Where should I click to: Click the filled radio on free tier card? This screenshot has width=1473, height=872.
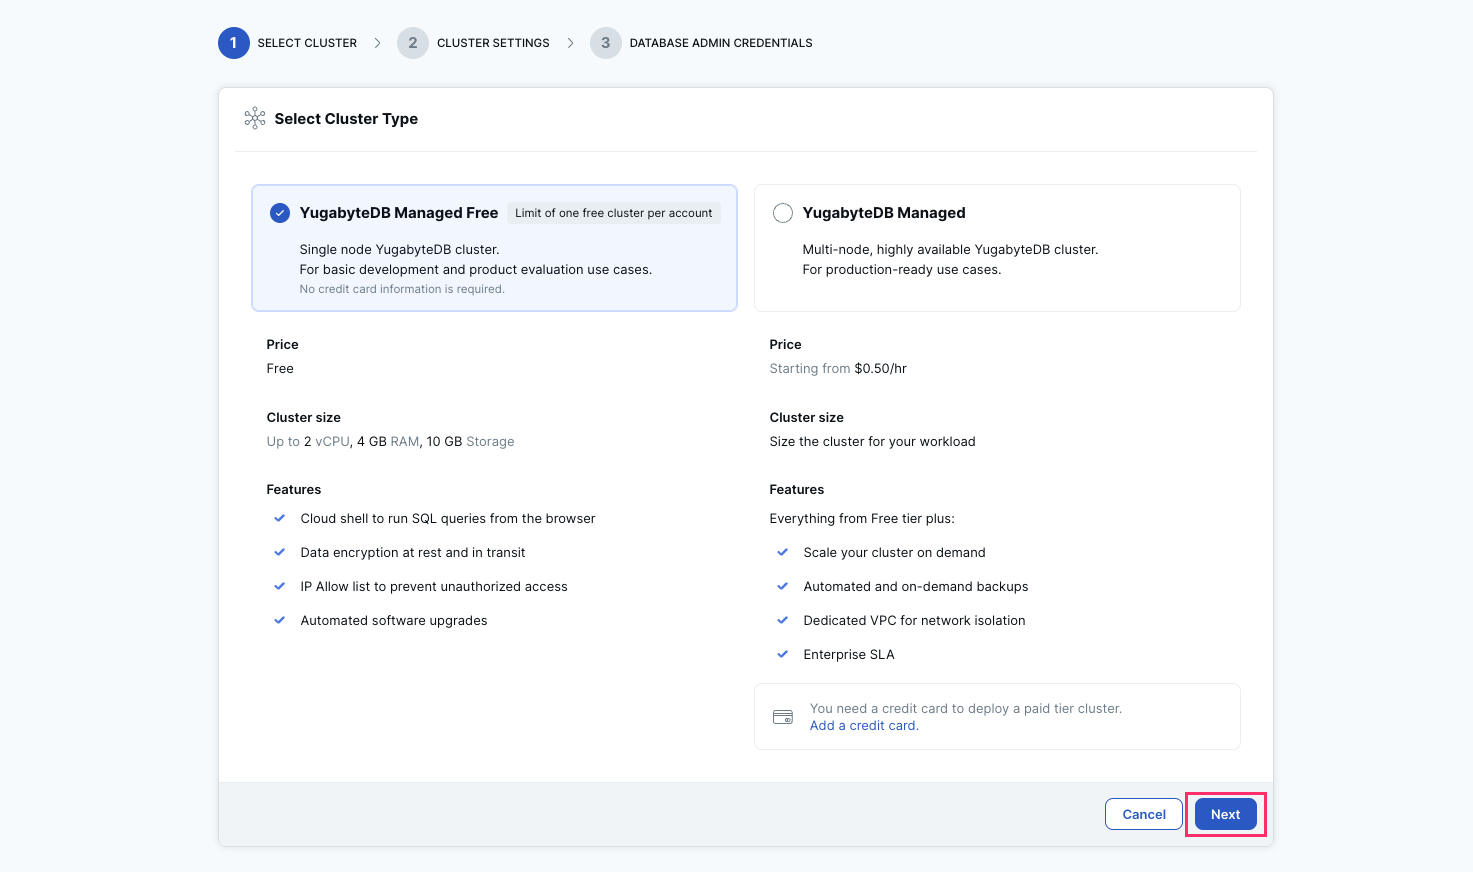[x=280, y=212]
